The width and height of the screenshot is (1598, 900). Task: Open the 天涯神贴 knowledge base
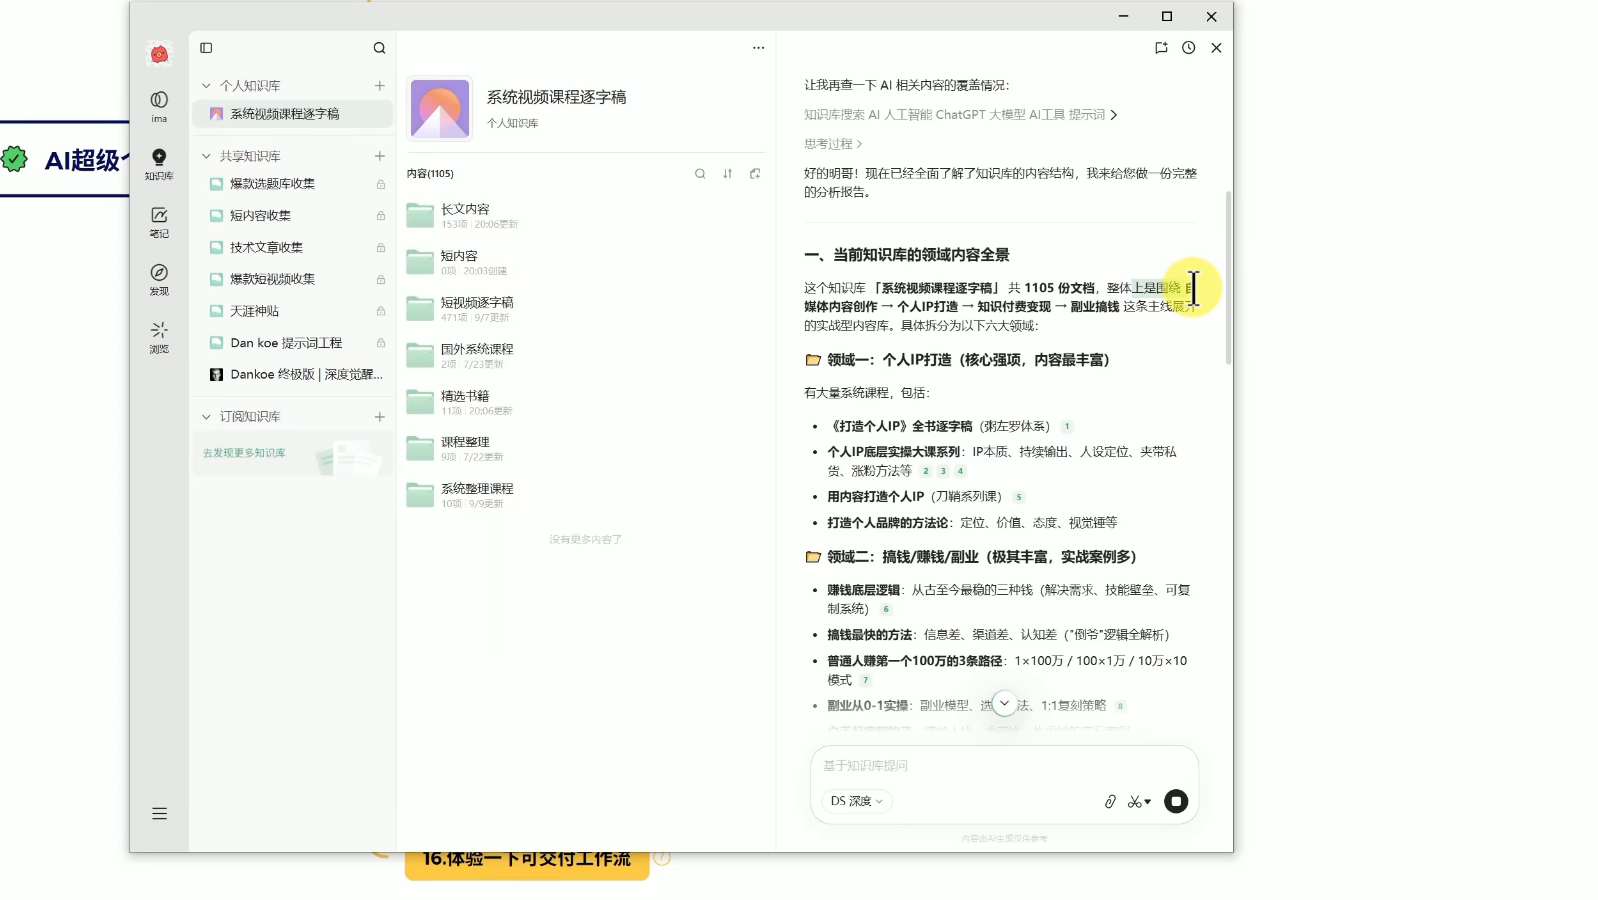click(292, 311)
